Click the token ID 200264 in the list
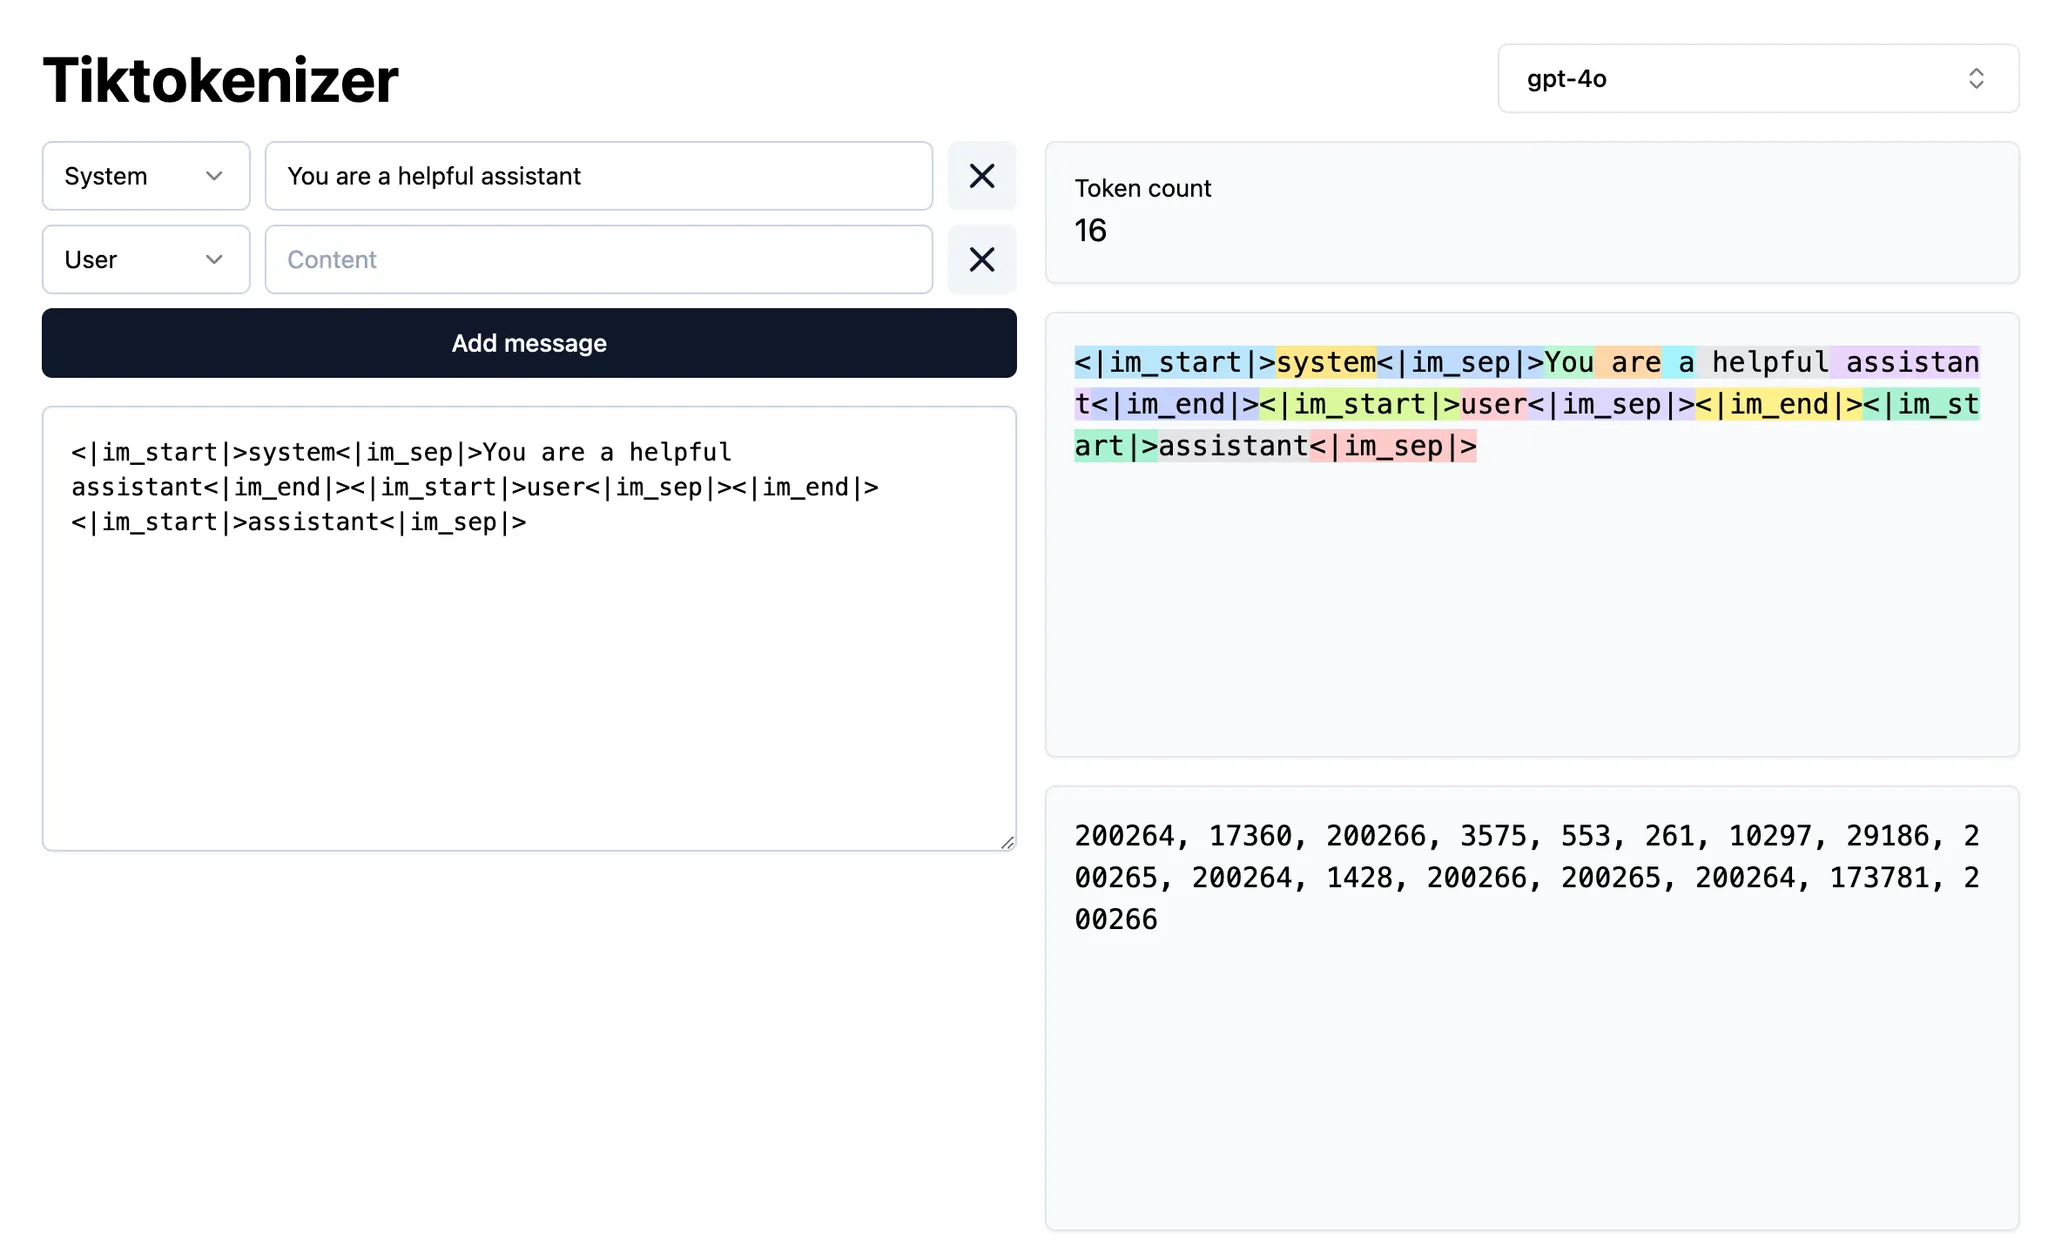The image size is (2048, 1259). 1124,836
